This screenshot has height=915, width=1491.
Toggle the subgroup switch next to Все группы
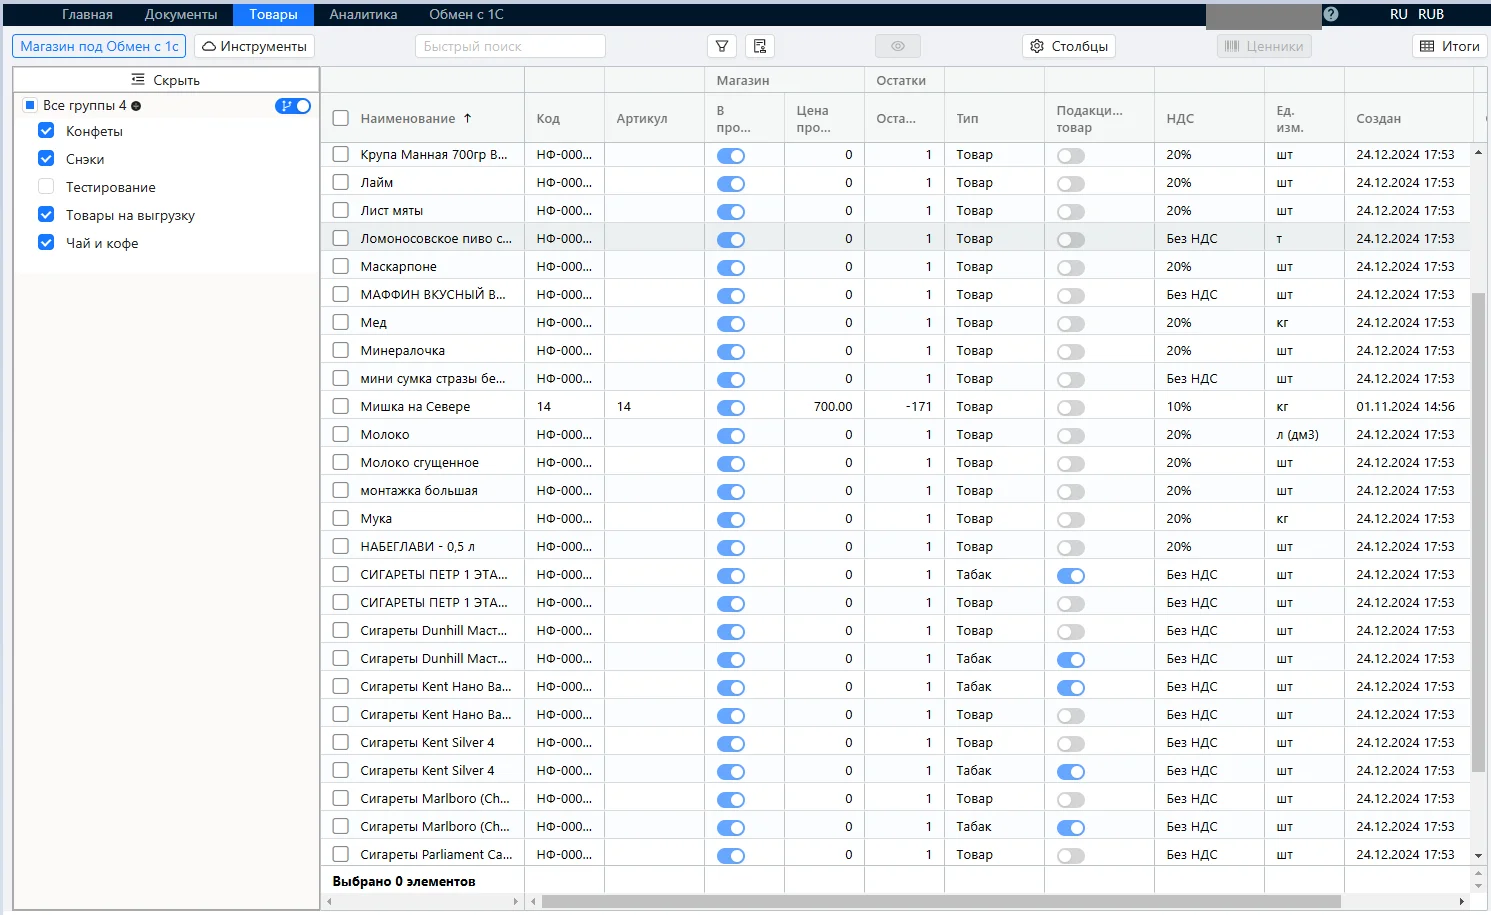point(293,106)
